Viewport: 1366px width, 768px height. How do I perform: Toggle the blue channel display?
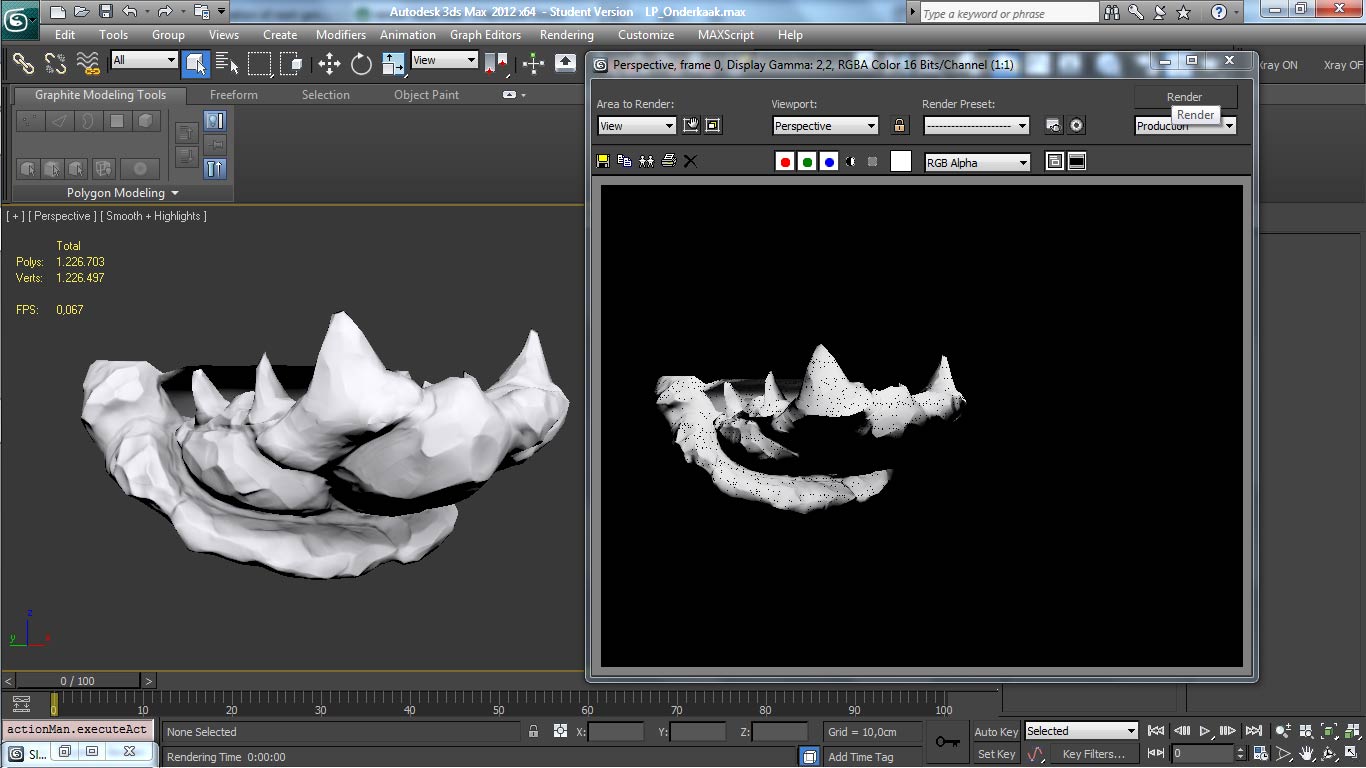click(829, 162)
